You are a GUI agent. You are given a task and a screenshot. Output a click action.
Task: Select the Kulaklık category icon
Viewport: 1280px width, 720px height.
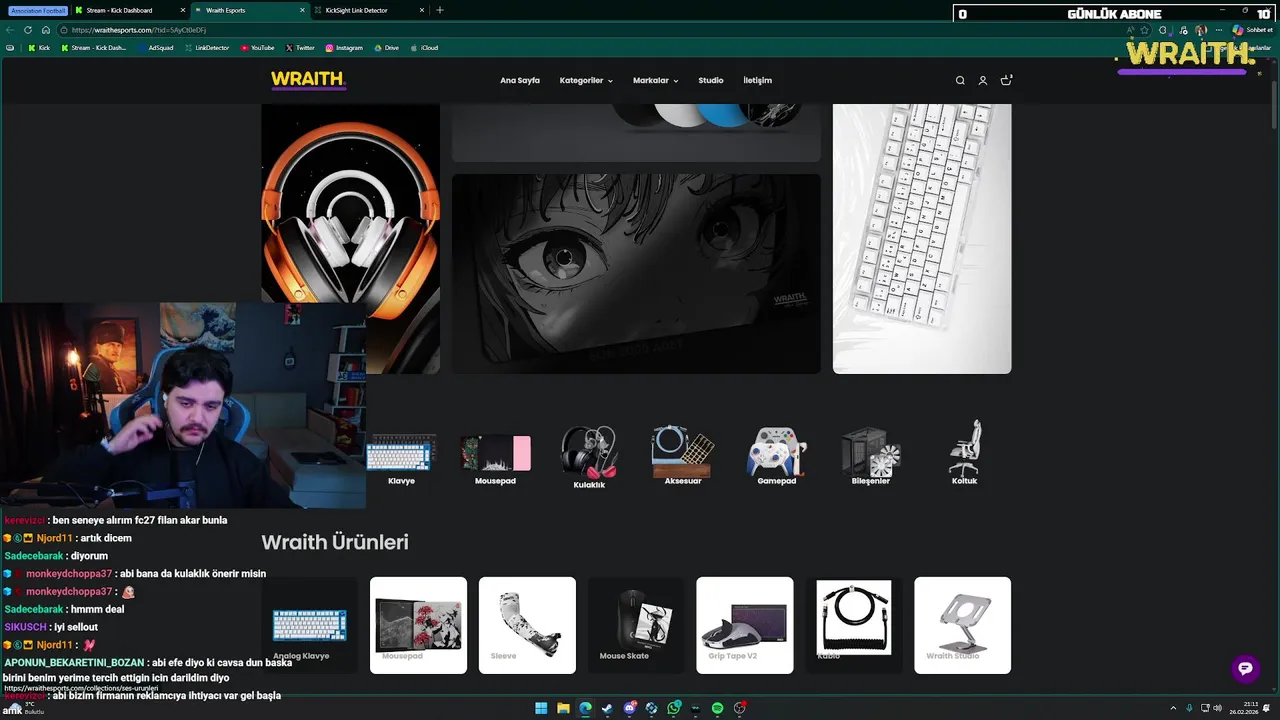click(x=589, y=458)
